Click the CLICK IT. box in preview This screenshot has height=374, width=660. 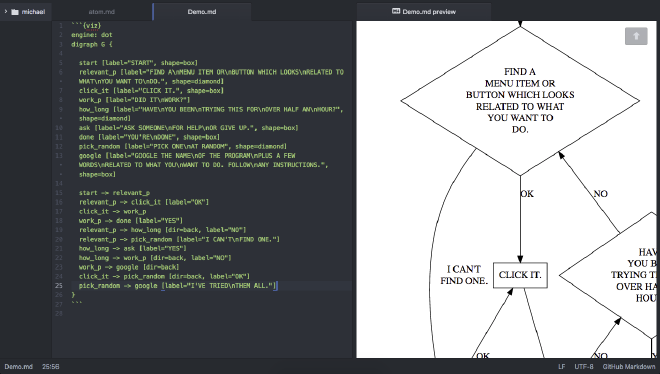(x=520, y=275)
